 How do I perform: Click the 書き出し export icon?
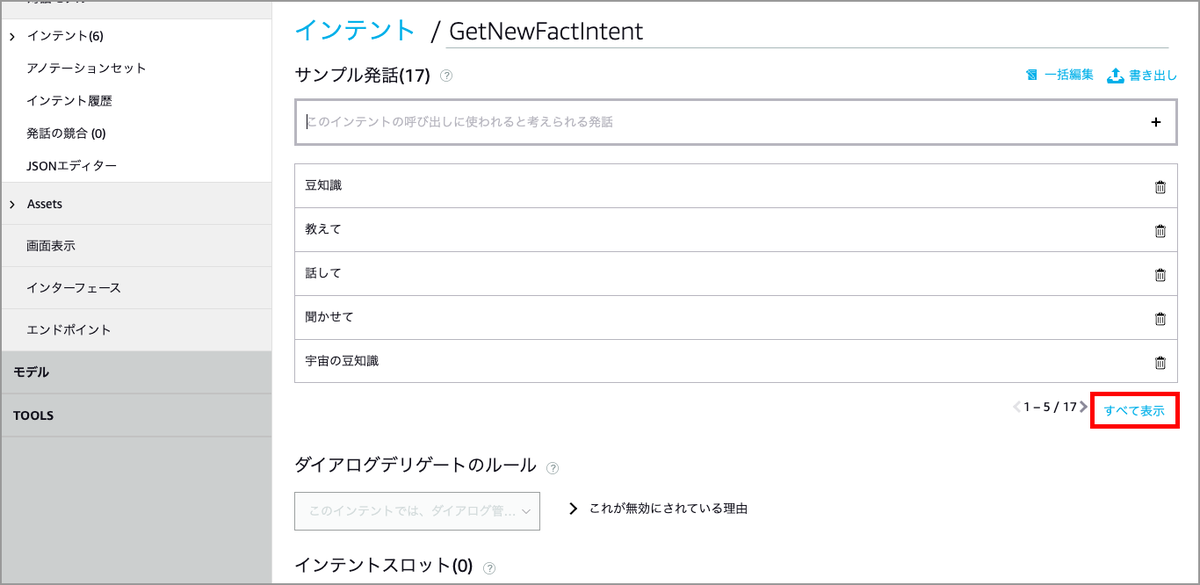click(1115, 74)
